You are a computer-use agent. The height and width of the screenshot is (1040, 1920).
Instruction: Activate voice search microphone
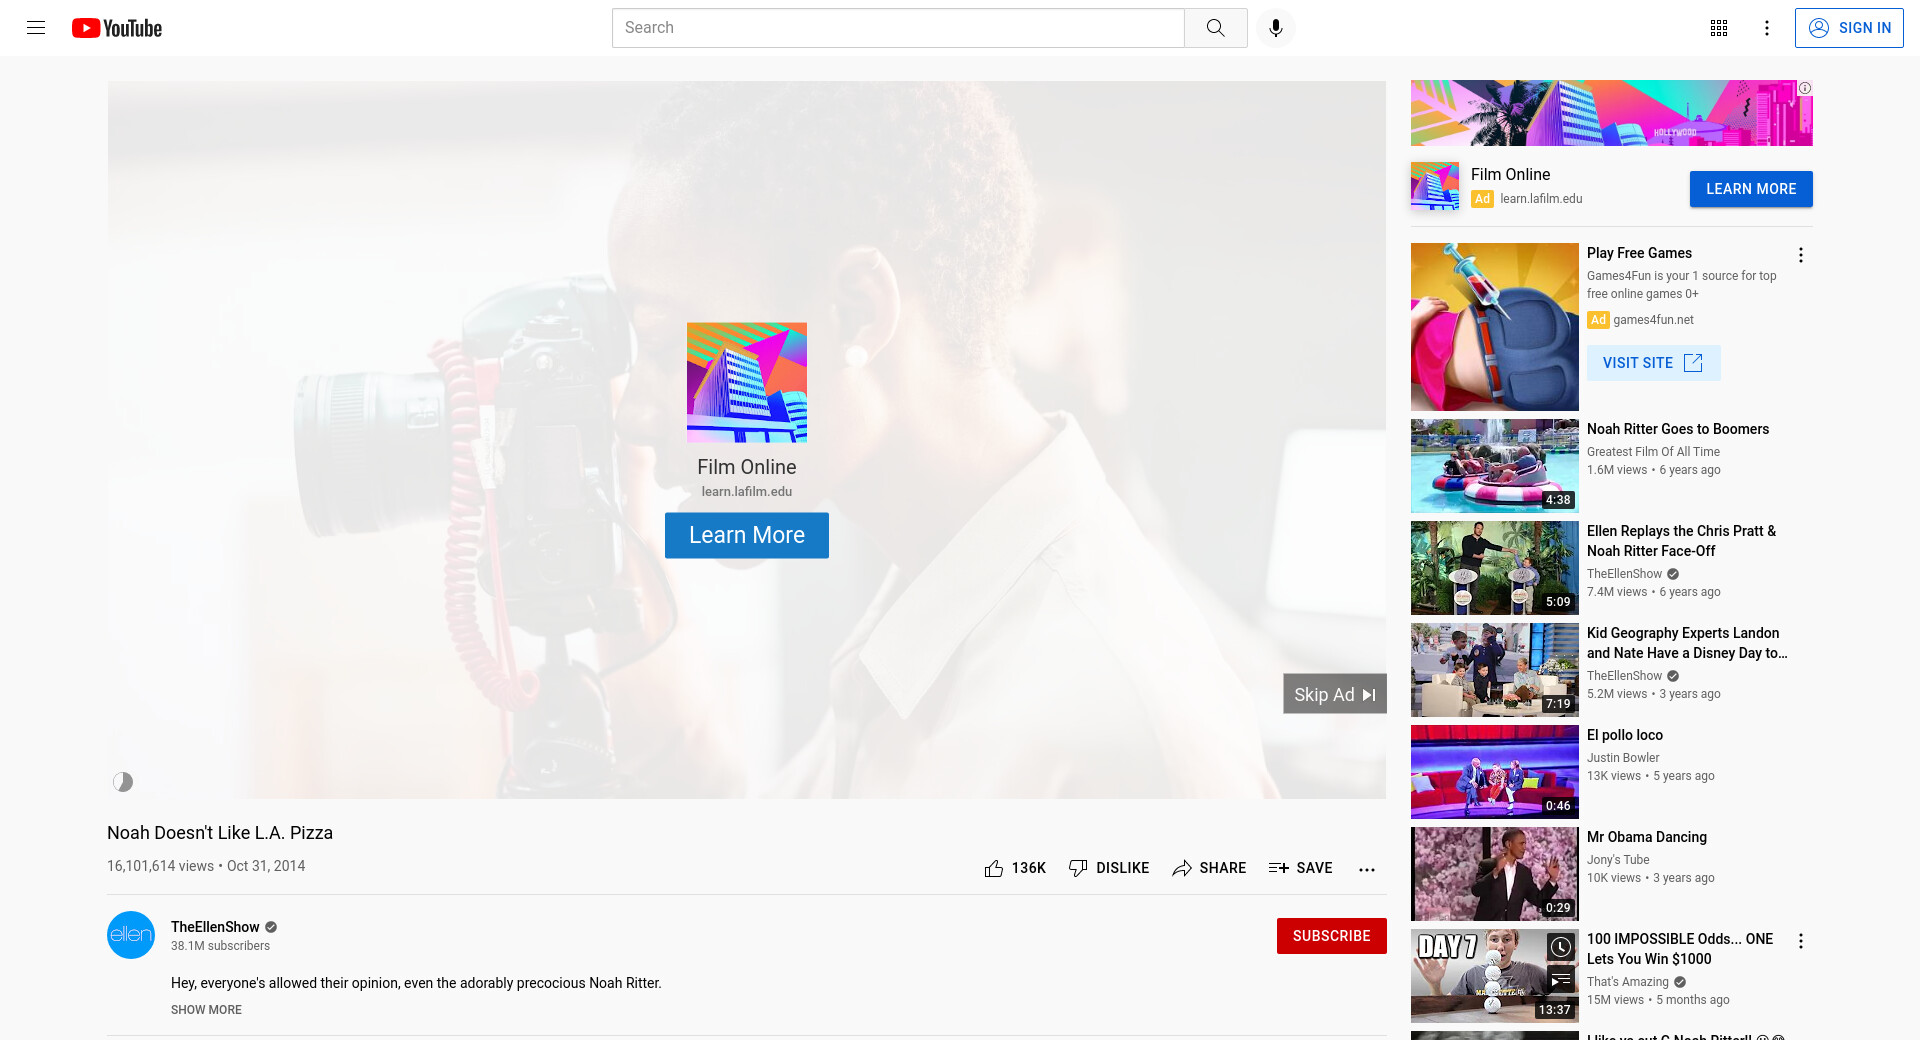coord(1275,28)
